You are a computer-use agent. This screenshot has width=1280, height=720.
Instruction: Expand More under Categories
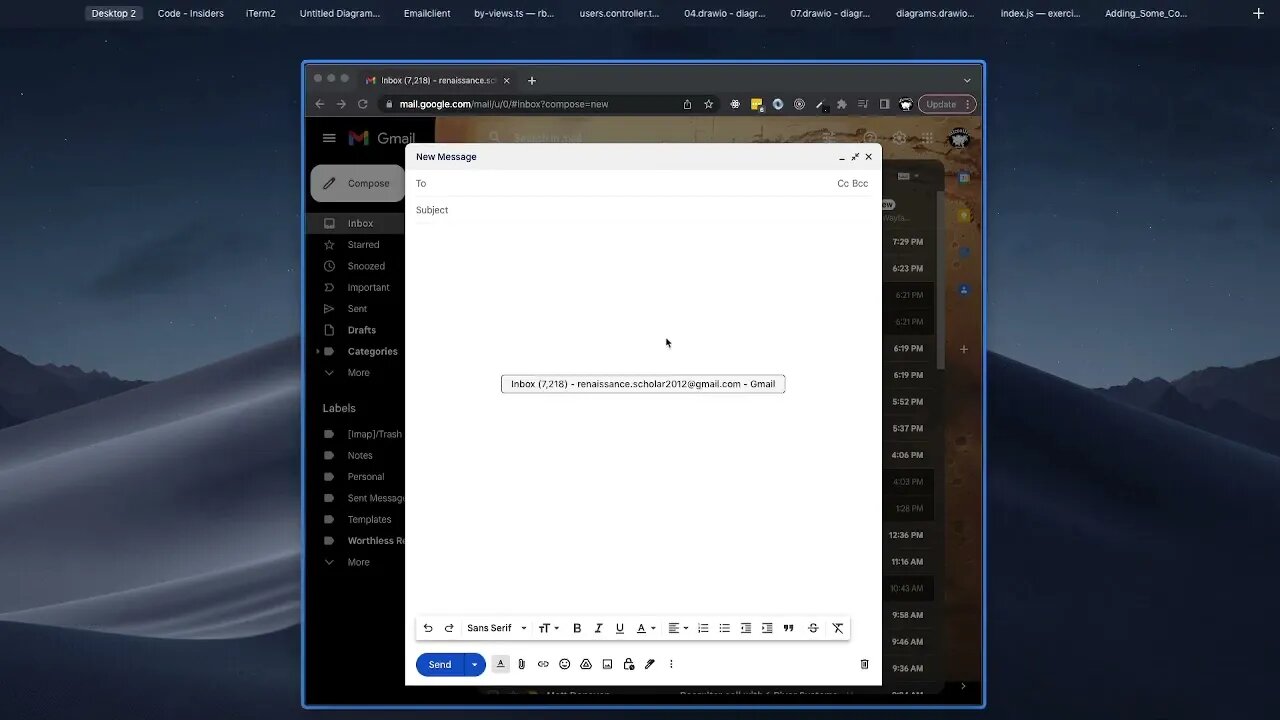[358, 373]
